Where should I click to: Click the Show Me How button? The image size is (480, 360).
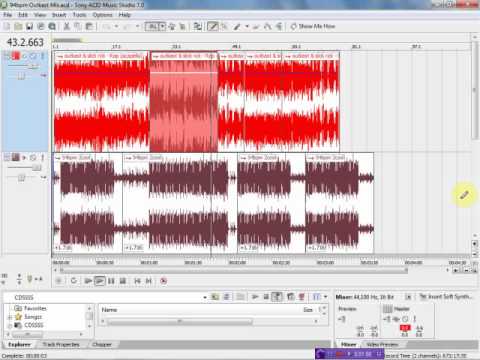pyautogui.click(x=313, y=26)
